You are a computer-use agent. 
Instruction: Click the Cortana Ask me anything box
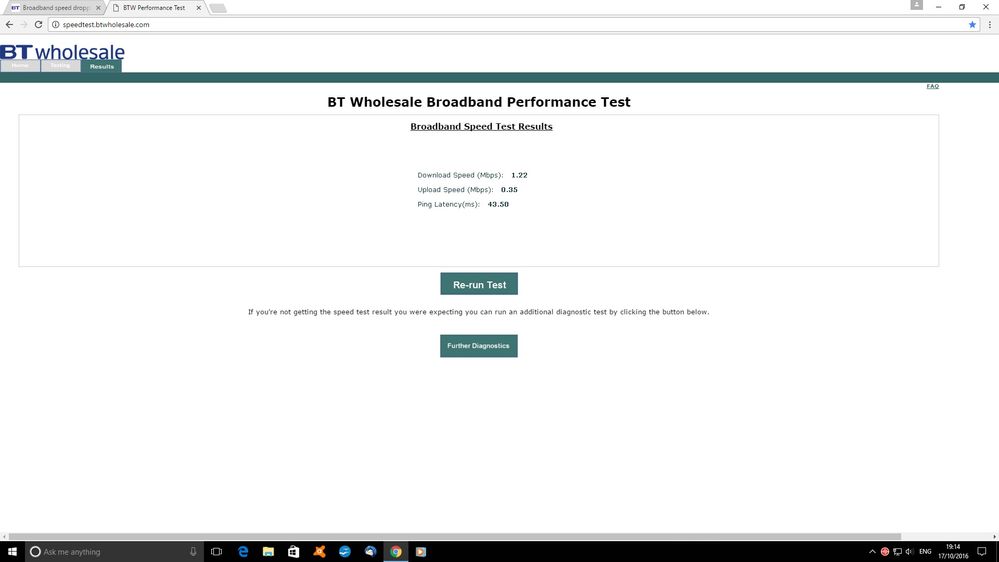click(115, 552)
